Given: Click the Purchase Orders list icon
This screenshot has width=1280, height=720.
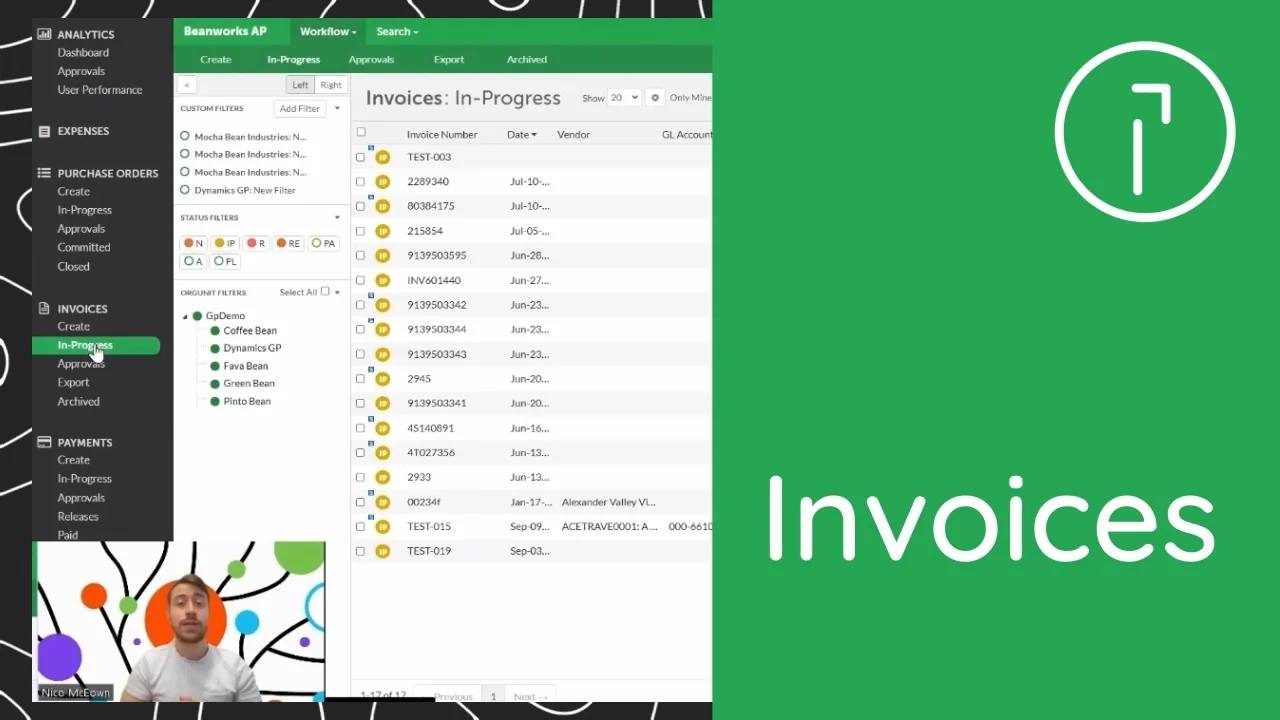Looking at the screenshot, I should 44,173.
